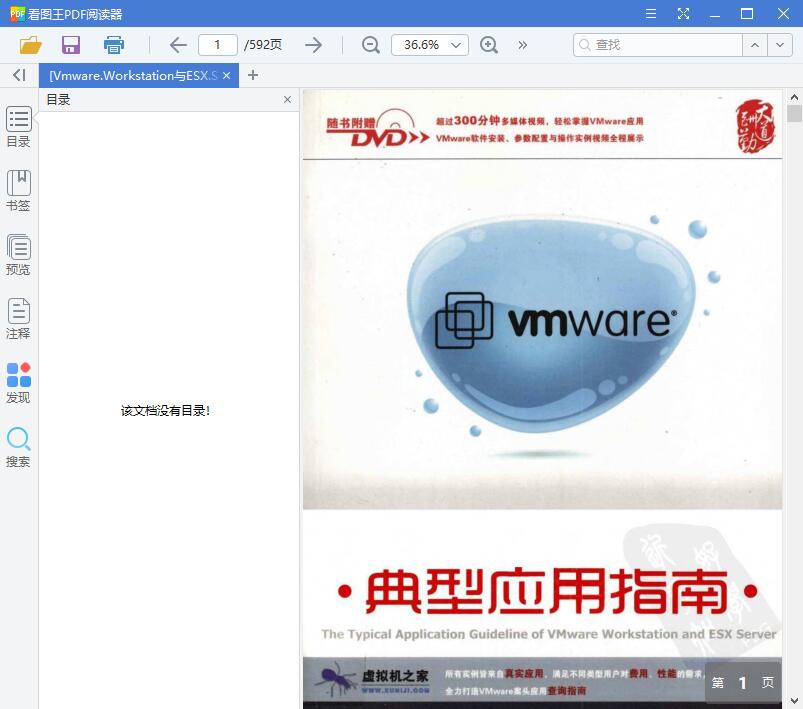Open the 发现 discover sidebar panel

tap(18, 383)
